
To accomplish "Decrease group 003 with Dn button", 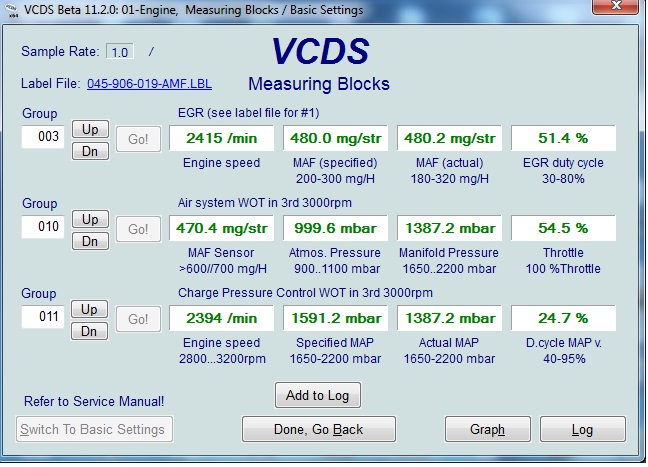I will pyautogui.click(x=90, y=151).
